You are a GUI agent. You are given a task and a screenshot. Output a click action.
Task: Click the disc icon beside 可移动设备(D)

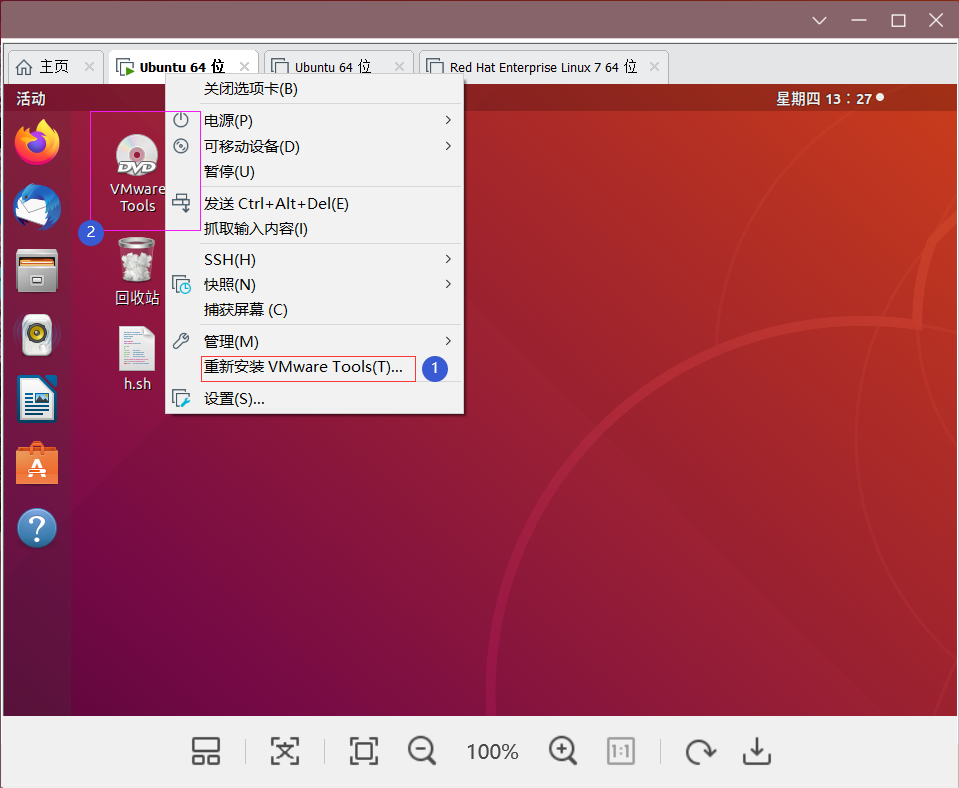181,146
